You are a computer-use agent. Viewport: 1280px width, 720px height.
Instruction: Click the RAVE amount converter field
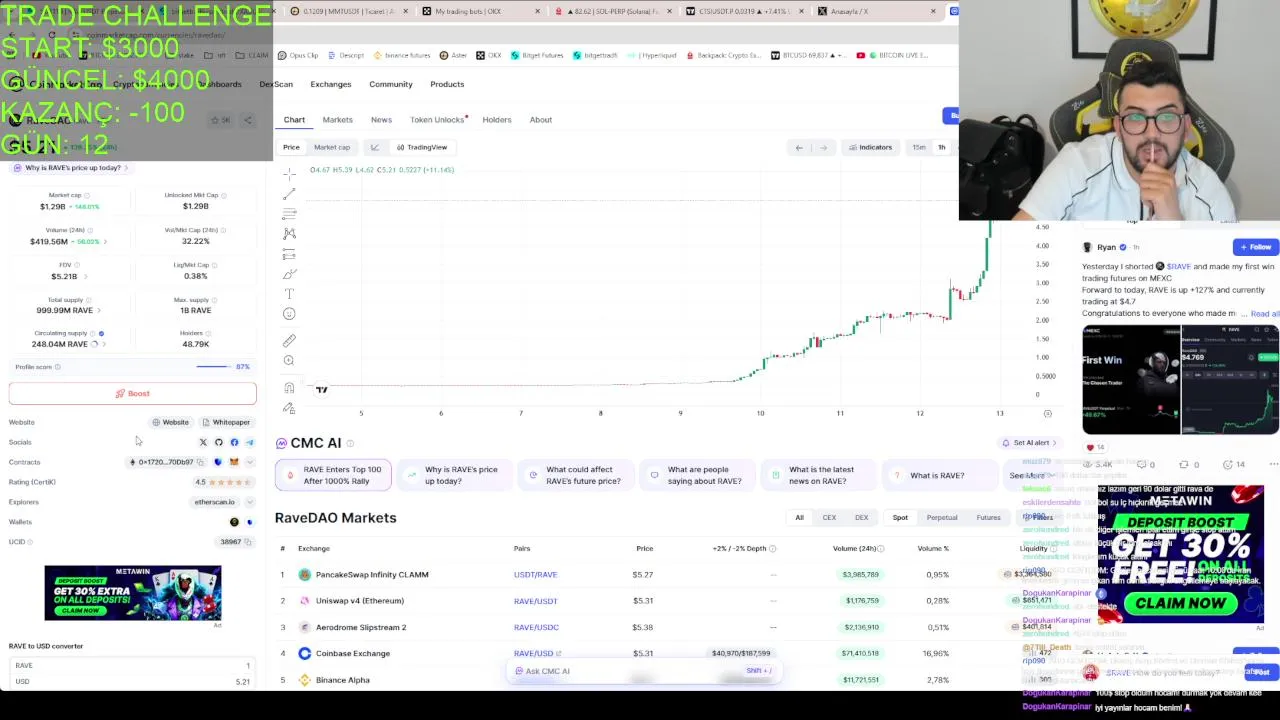(133, 666)
